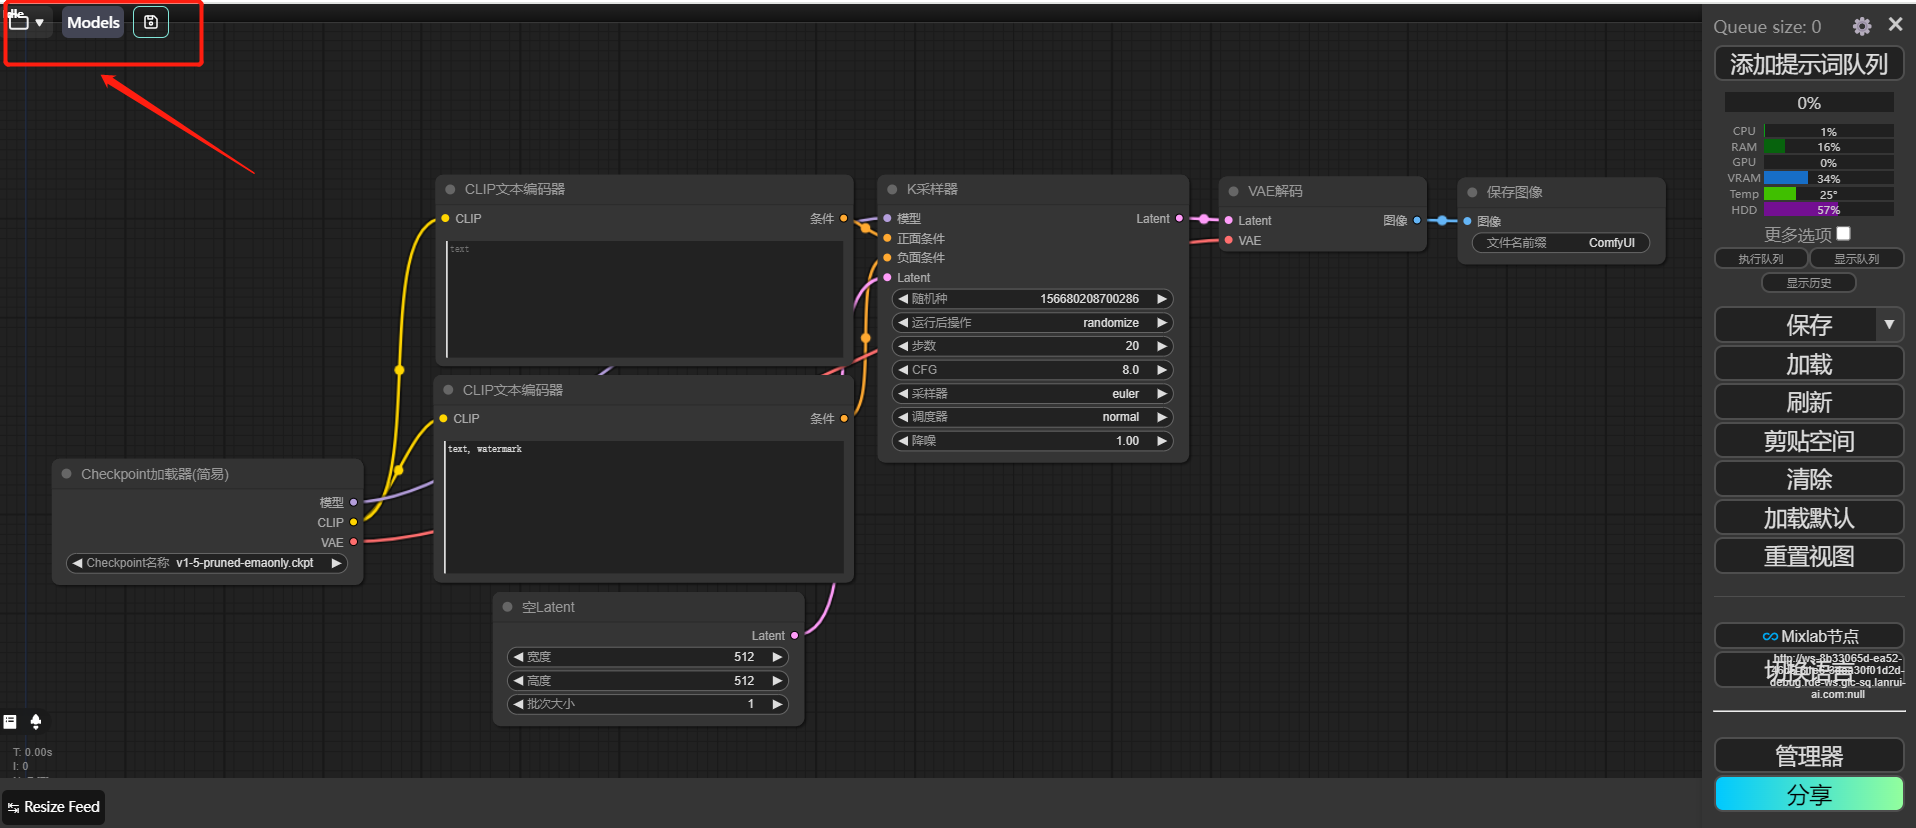Screen dimensions: 1916x828
Task: Click the 0% progress bar
Action: 1809,103
